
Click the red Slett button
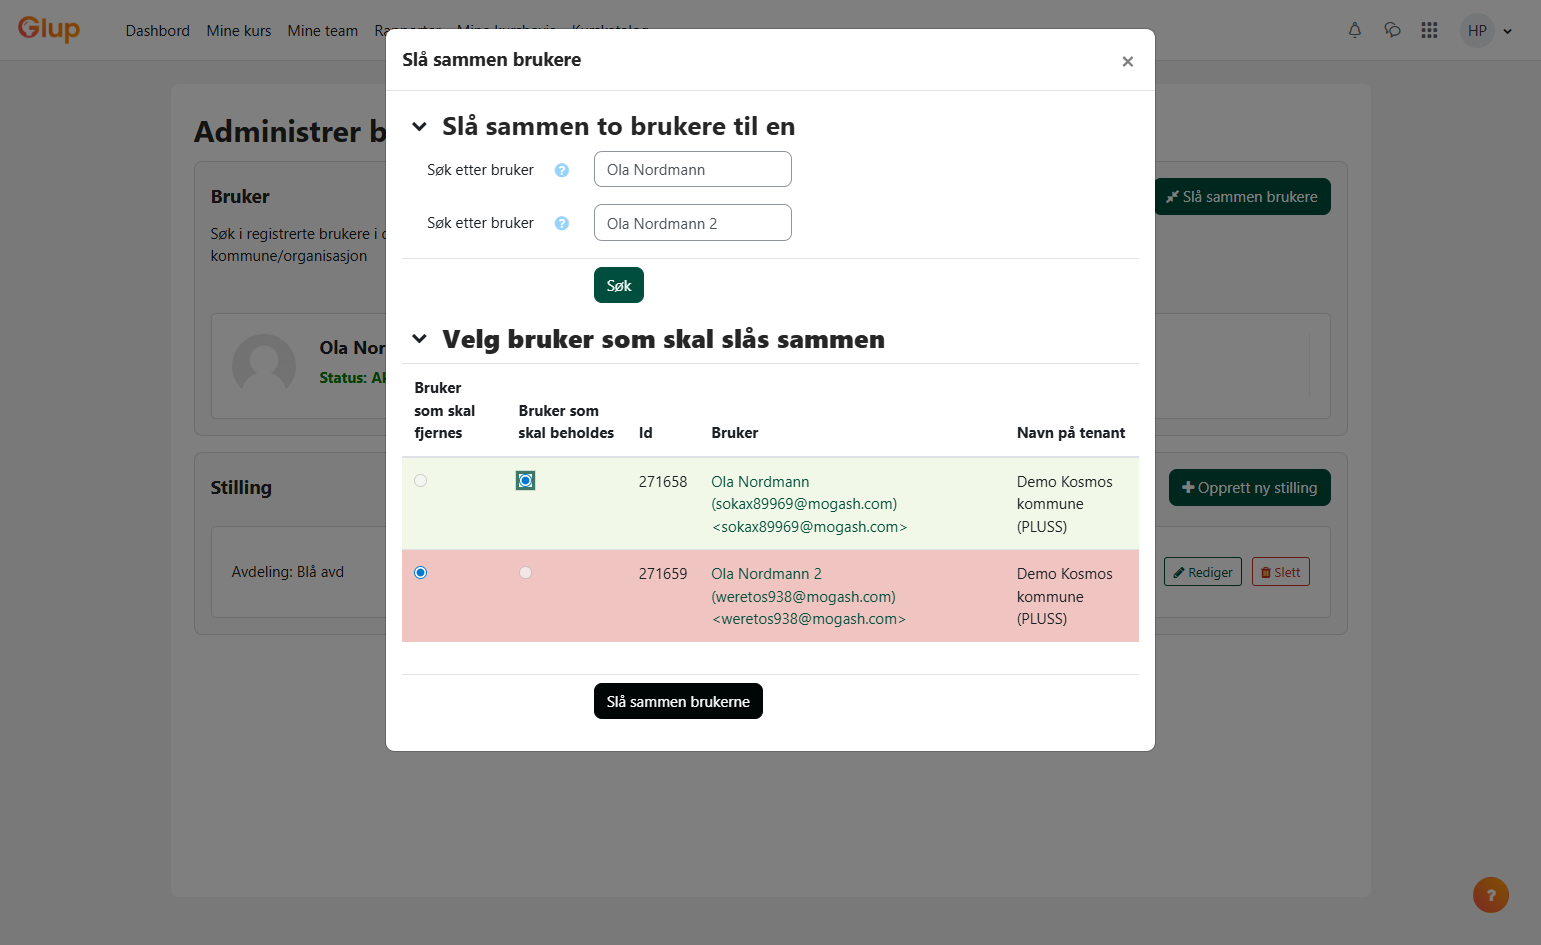pos(1281,572)
